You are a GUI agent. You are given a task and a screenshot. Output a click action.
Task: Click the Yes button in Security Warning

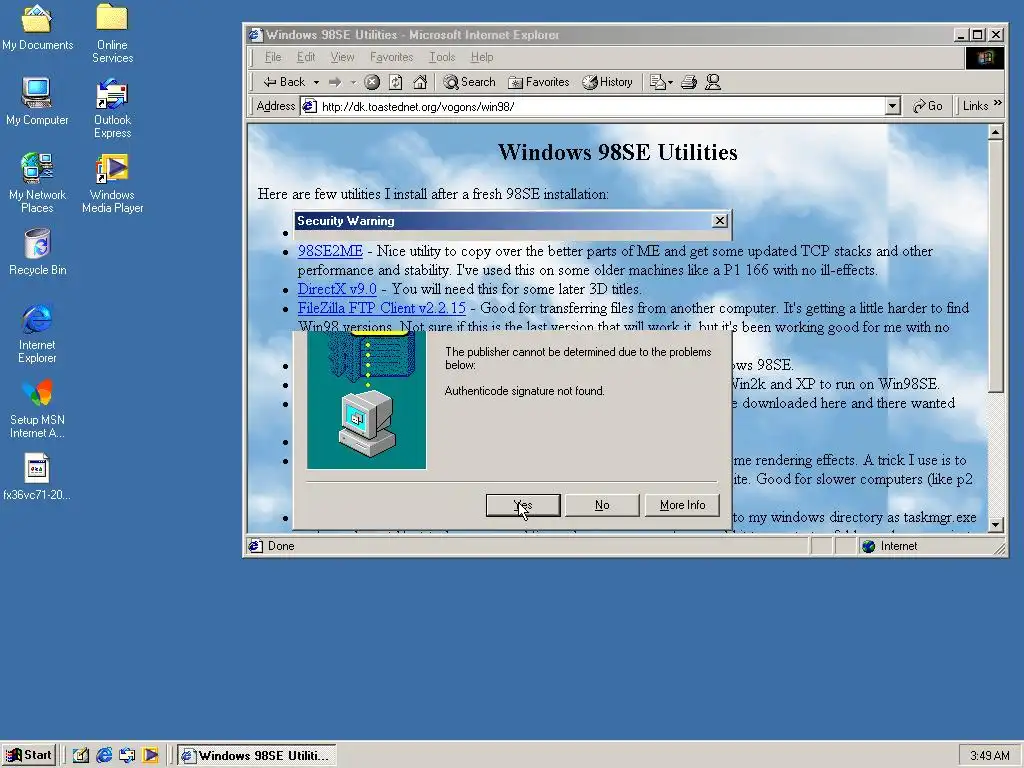(523, 505)
